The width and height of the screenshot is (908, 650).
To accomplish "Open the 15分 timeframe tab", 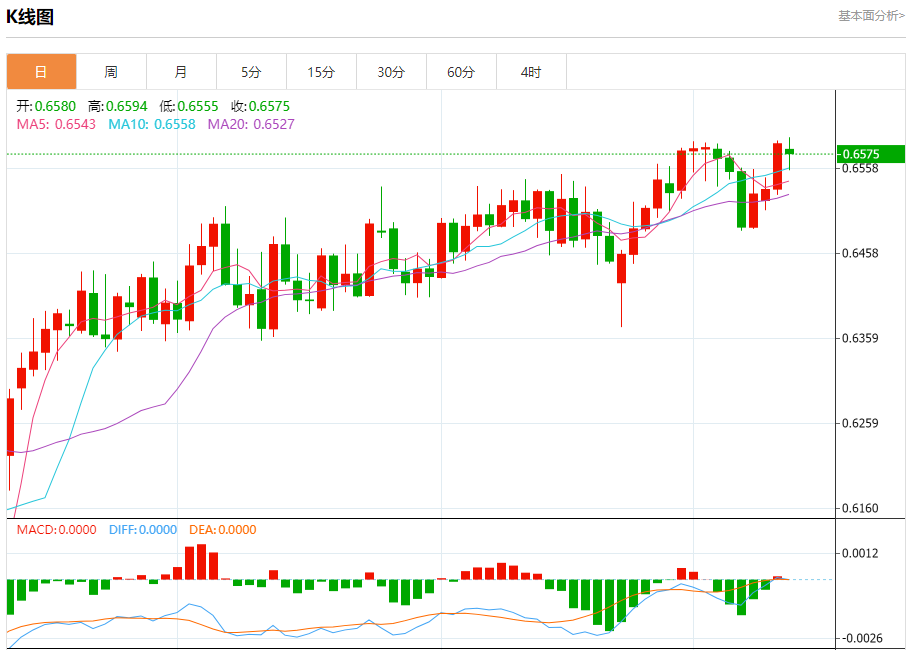I will point(321,72).
